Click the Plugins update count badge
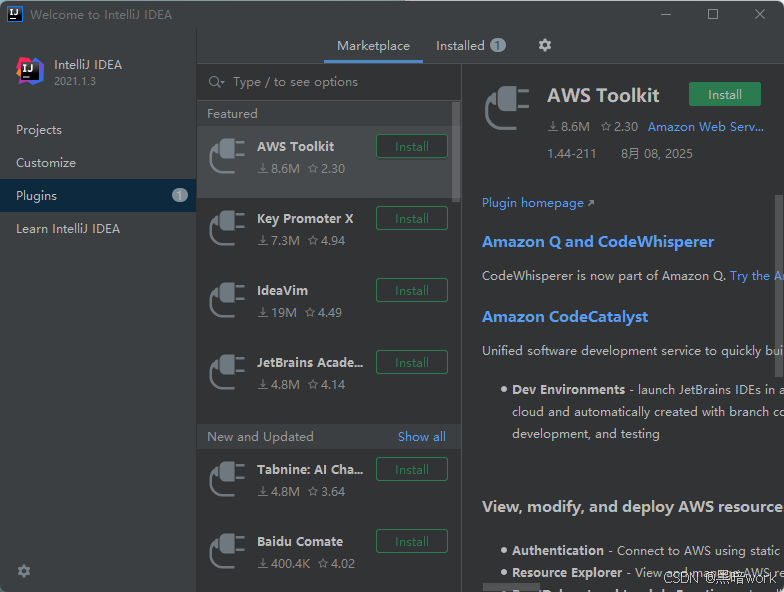 pos(180,195)
